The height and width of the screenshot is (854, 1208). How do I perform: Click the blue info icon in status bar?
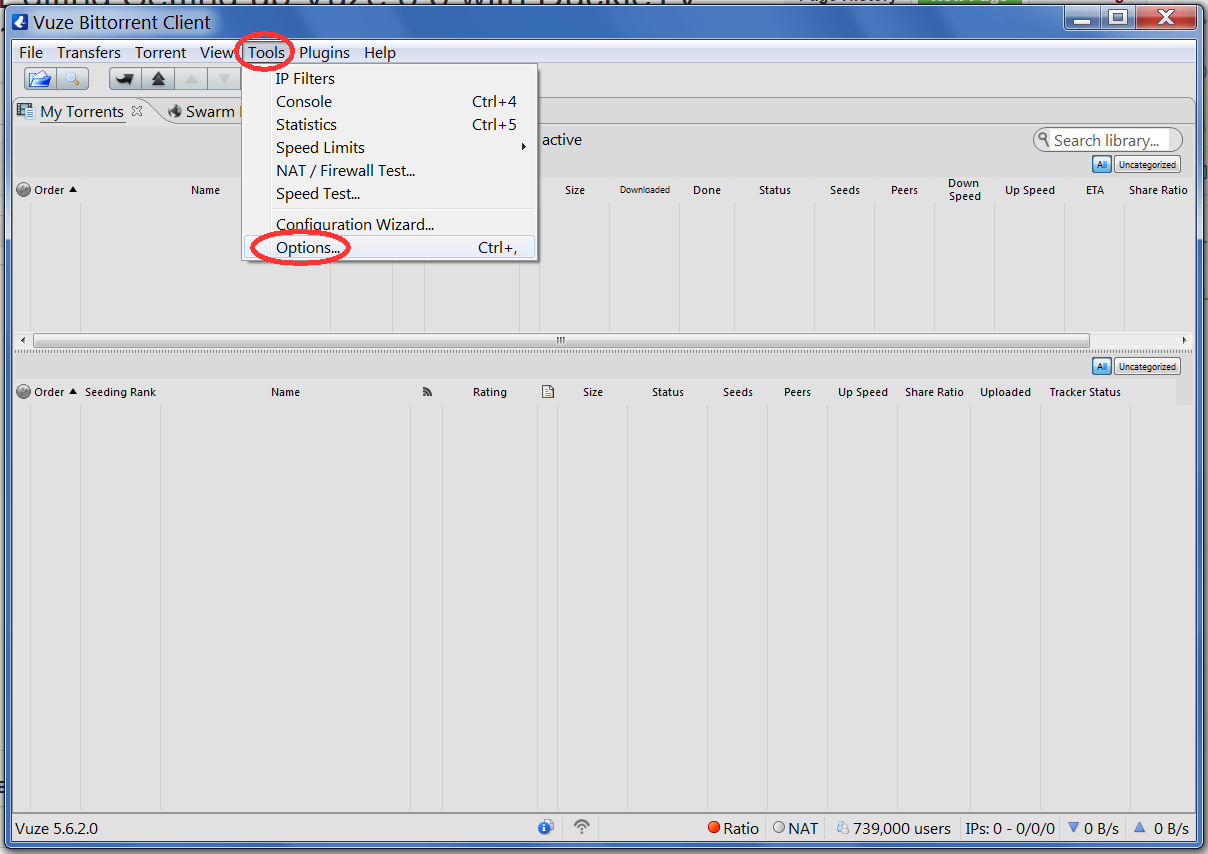[545, 828]
